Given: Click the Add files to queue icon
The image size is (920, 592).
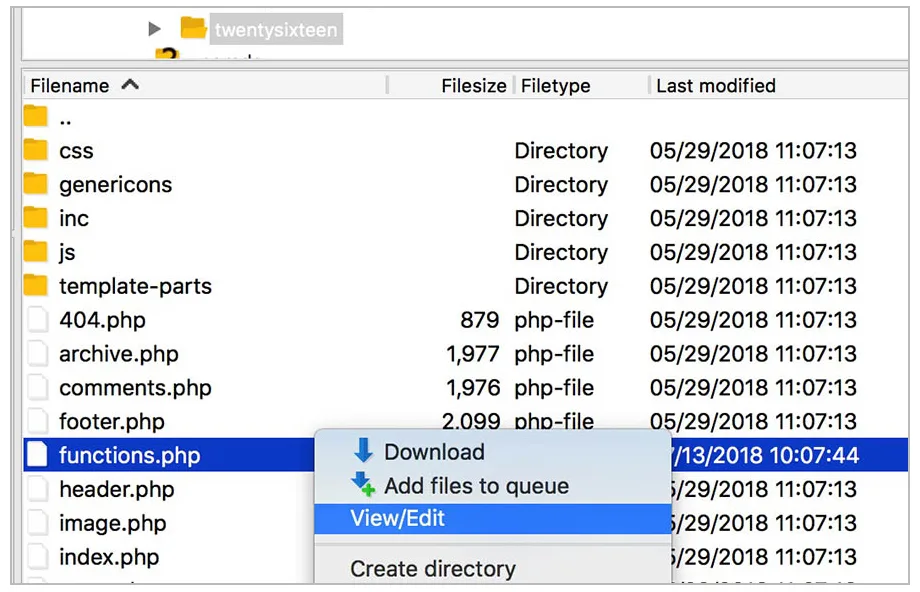Looking at the screenshot, I should (363, 485).
